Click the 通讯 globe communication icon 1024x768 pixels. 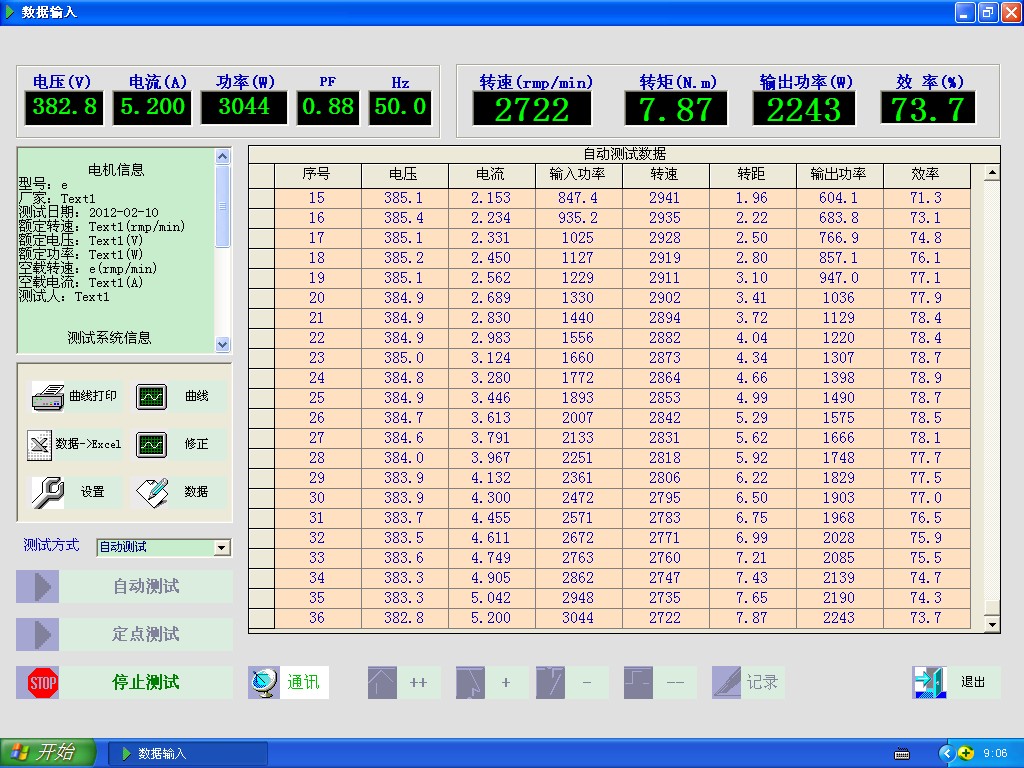[265, 682]
